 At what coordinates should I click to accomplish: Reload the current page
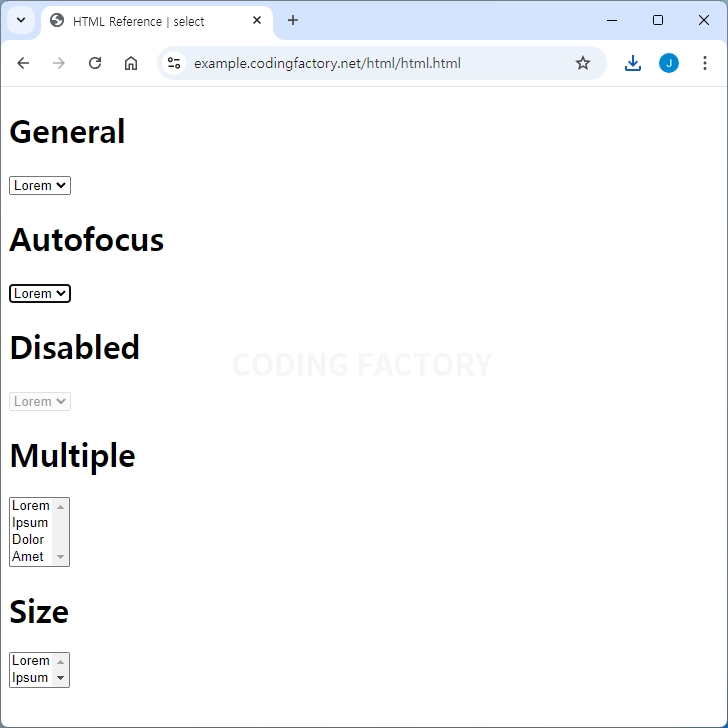coord(95,63)
